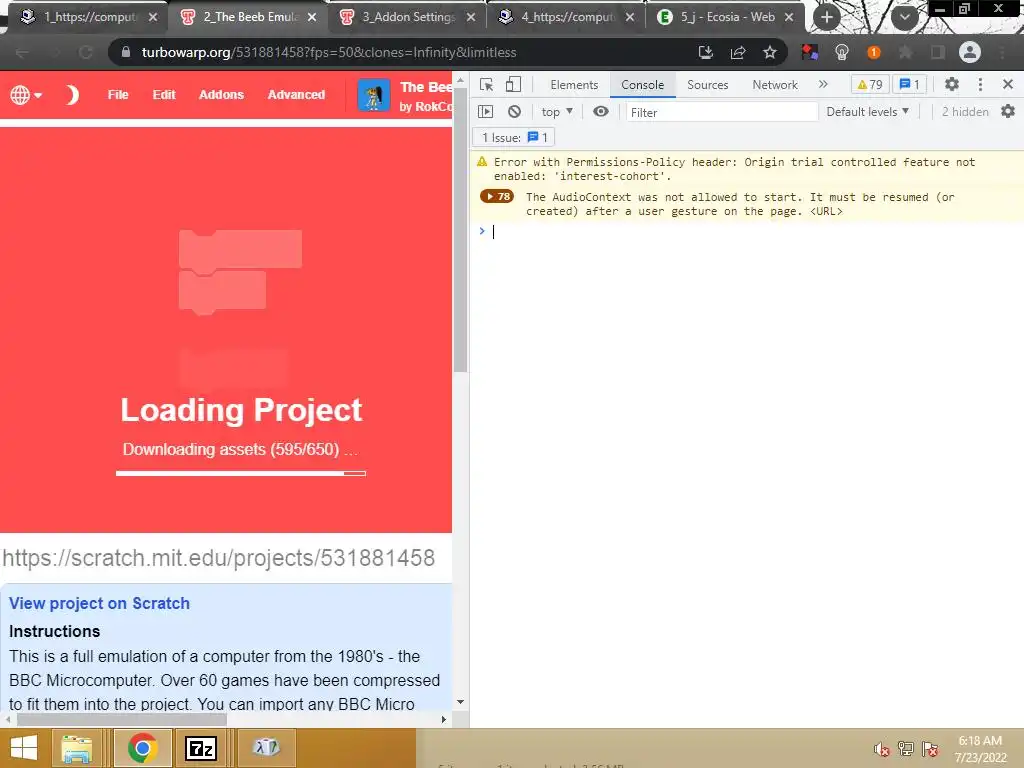Open the tab search dropdown arrow
The width and height of the screenshot is (1024, 768).
(x=904, y=17)
